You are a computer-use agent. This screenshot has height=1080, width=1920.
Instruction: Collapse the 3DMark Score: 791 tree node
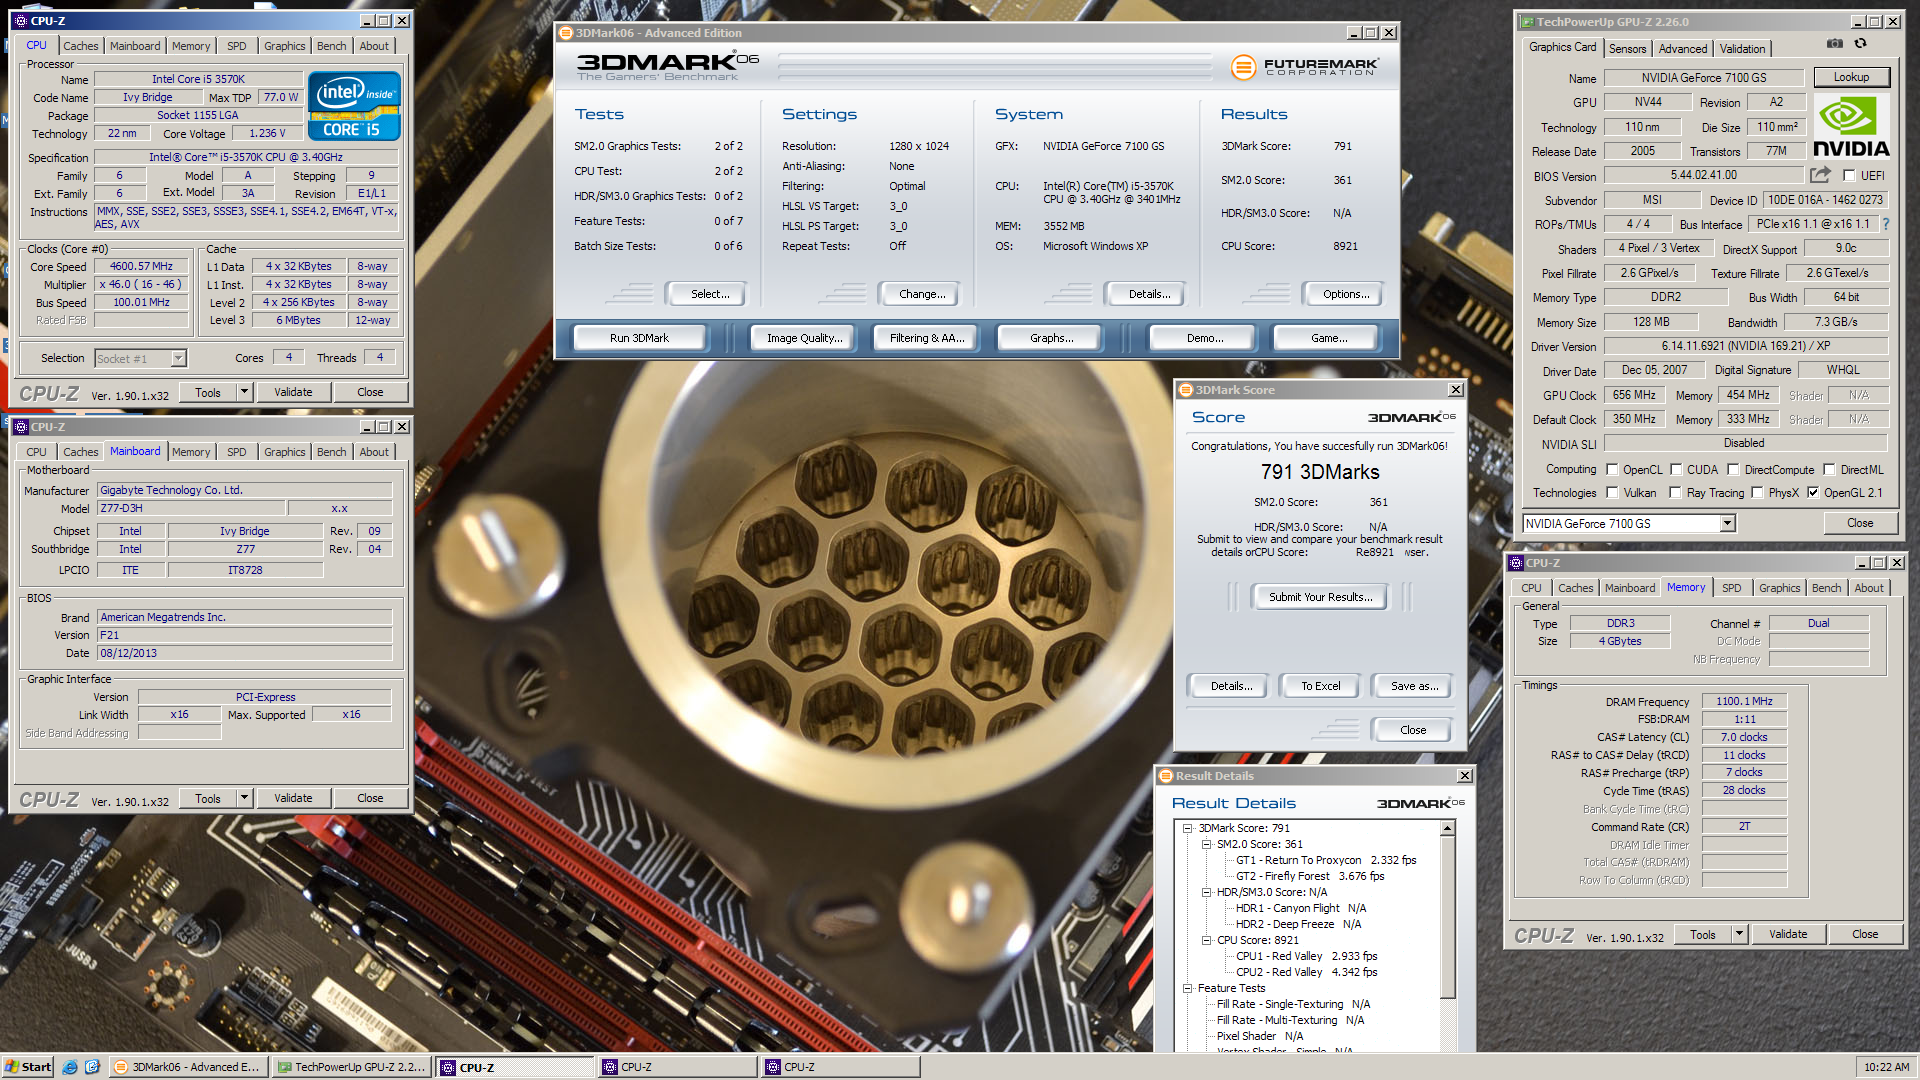coord(1187,828)
